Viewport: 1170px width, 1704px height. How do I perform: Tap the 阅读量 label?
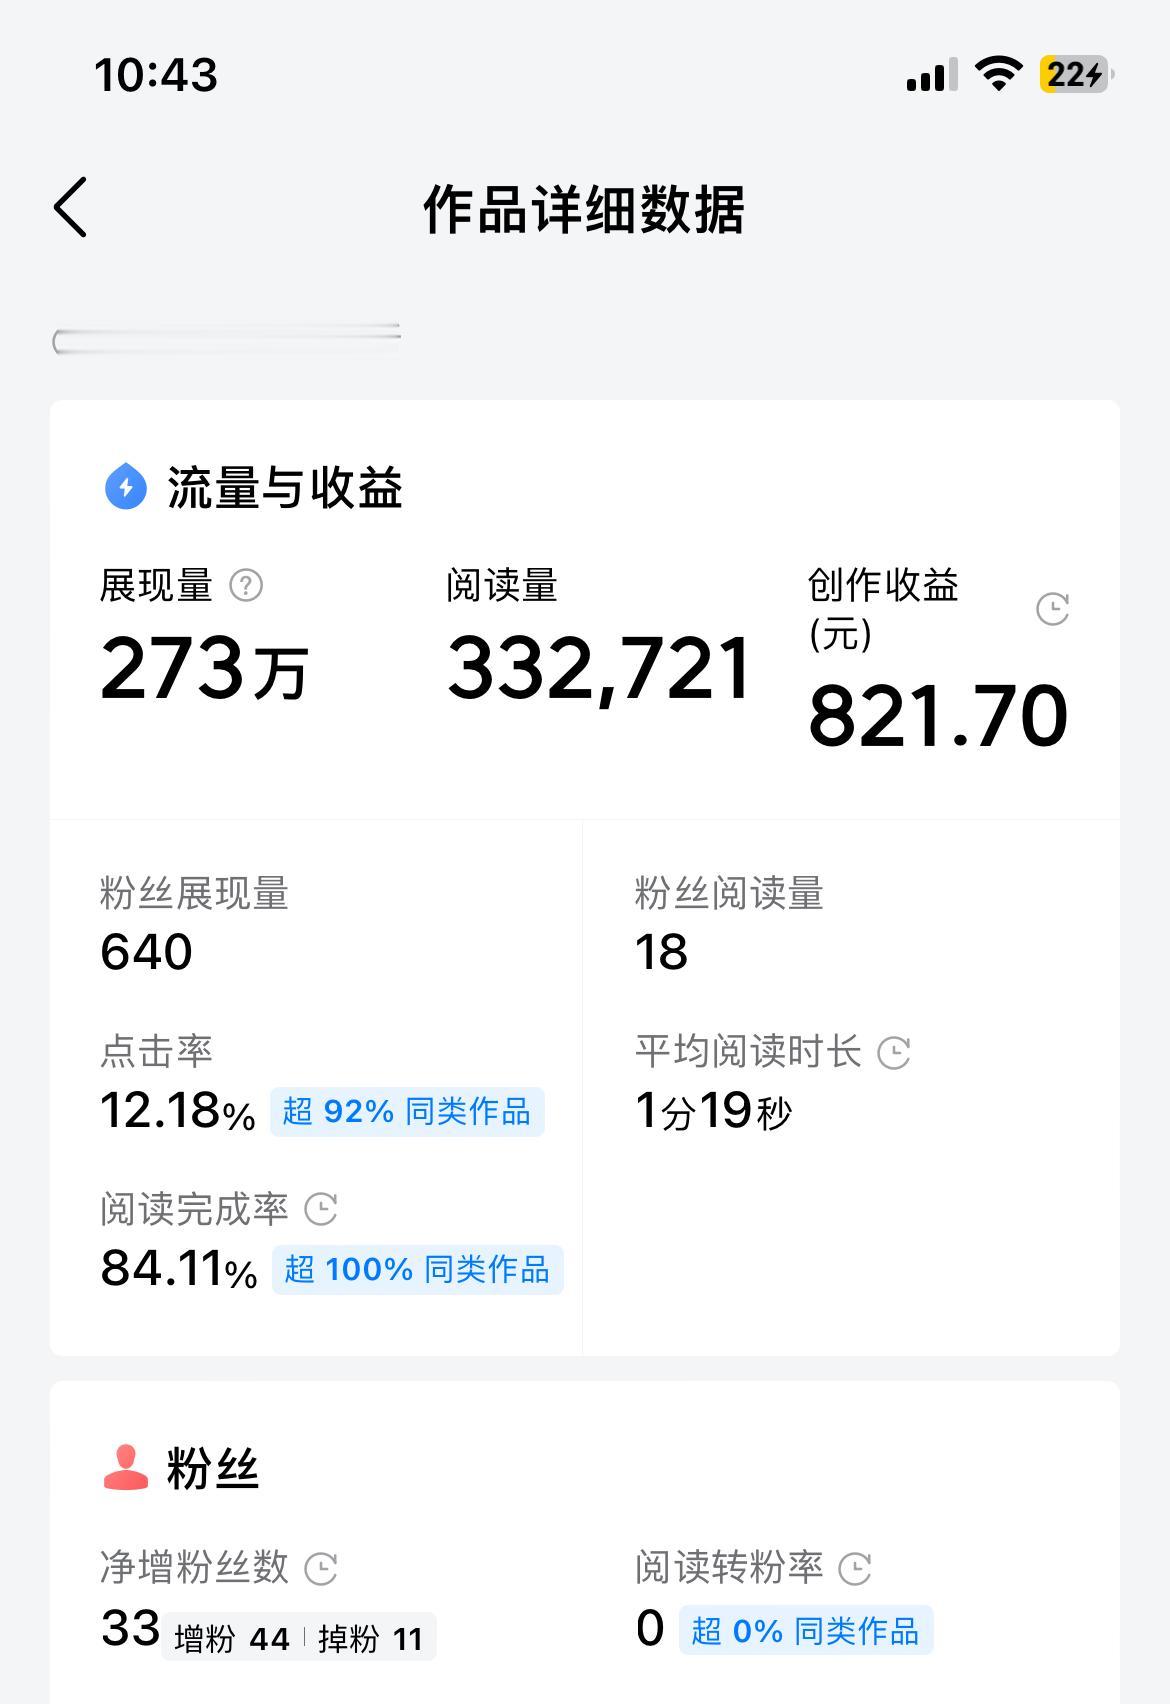[502, 586]
